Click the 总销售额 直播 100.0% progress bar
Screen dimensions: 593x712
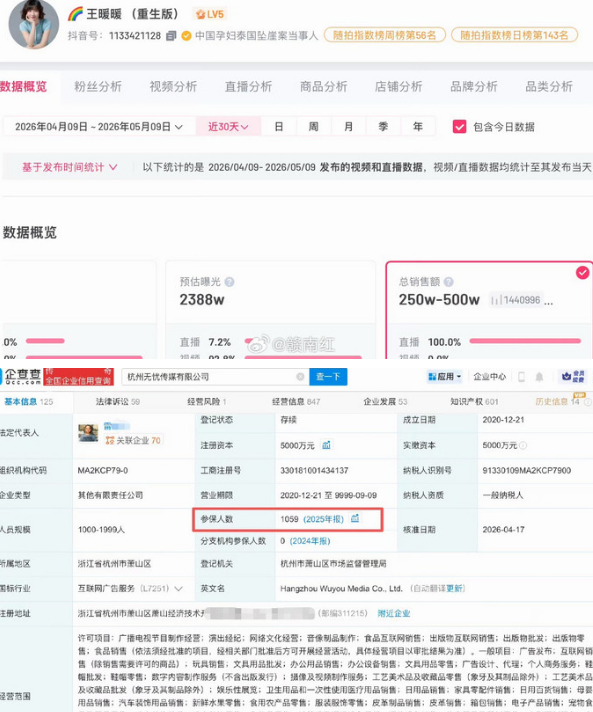525,341
